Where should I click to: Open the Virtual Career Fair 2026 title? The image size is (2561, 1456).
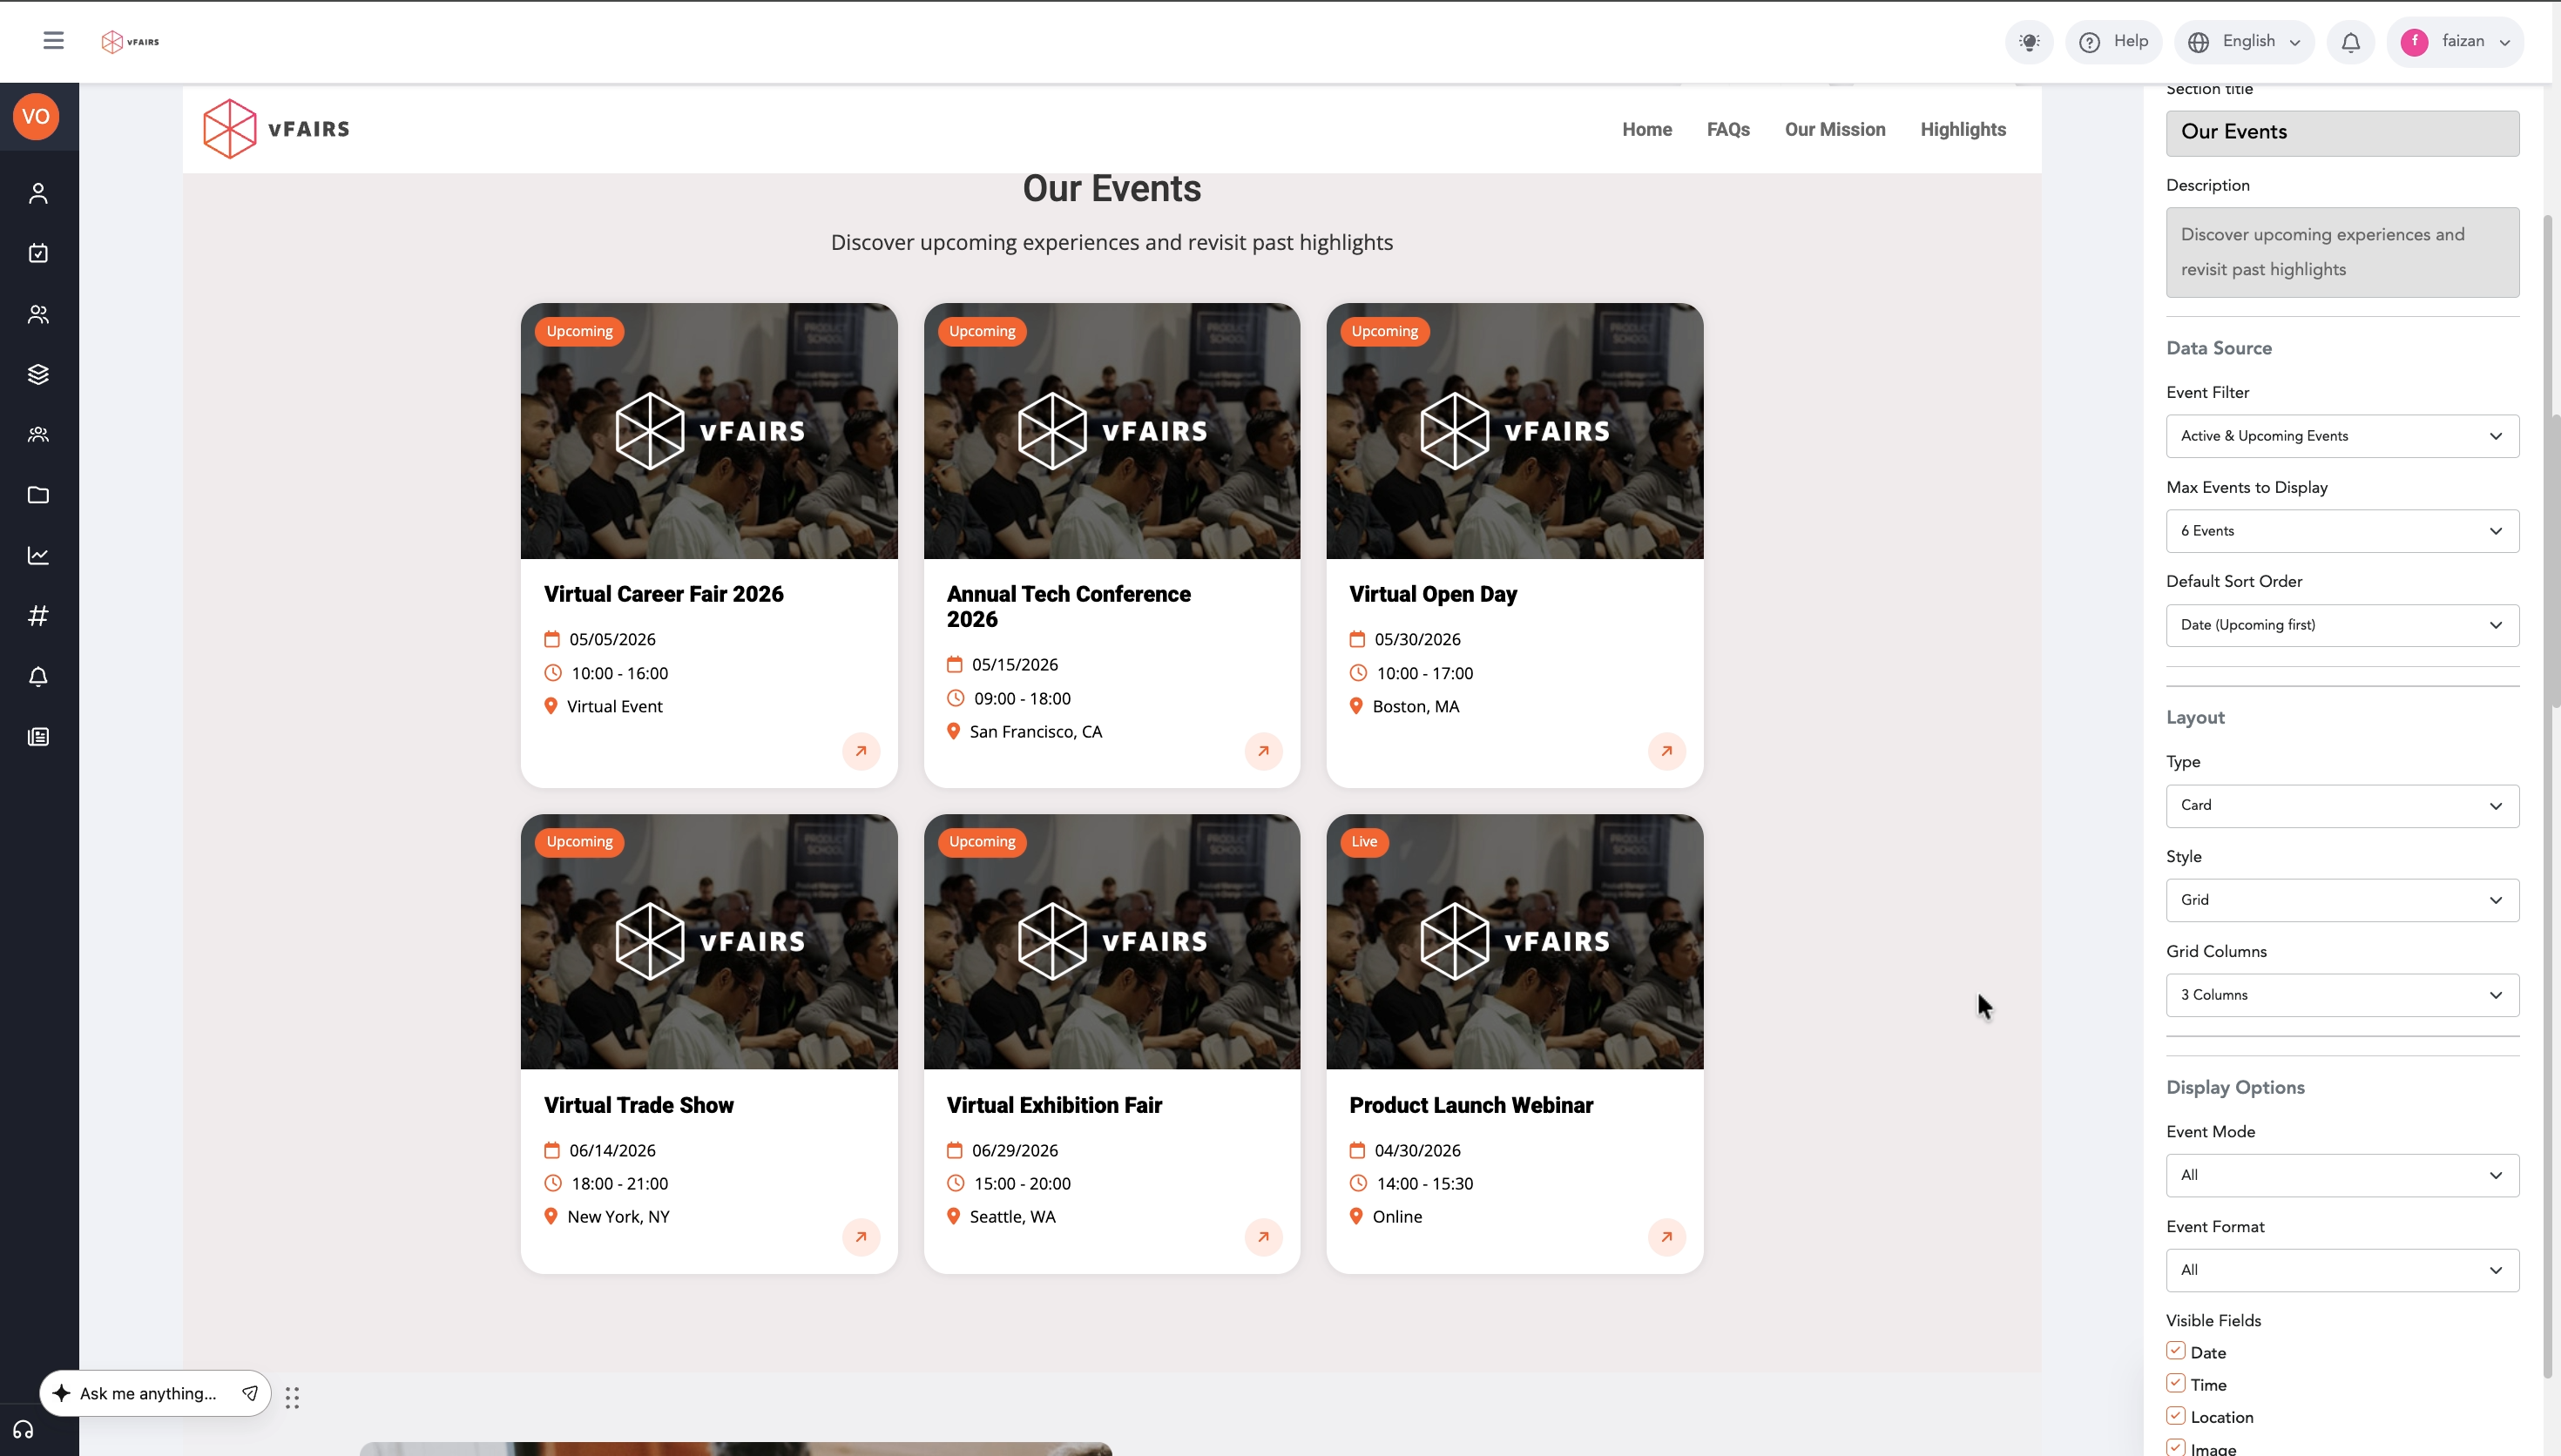(x=664, y=594)
